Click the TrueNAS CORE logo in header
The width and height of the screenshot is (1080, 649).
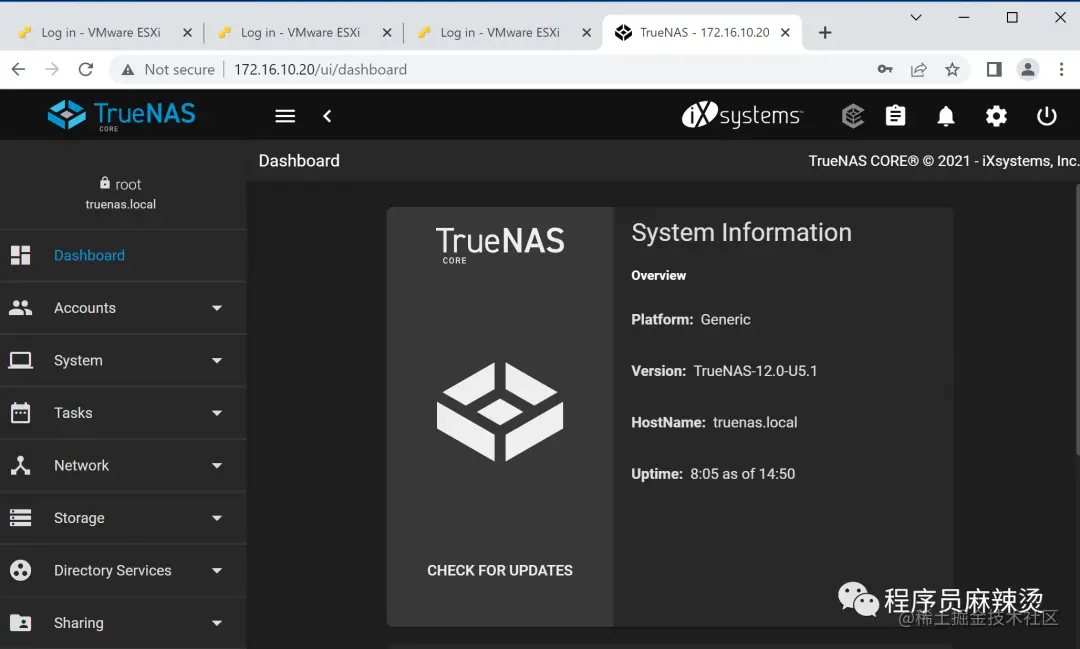121,115
